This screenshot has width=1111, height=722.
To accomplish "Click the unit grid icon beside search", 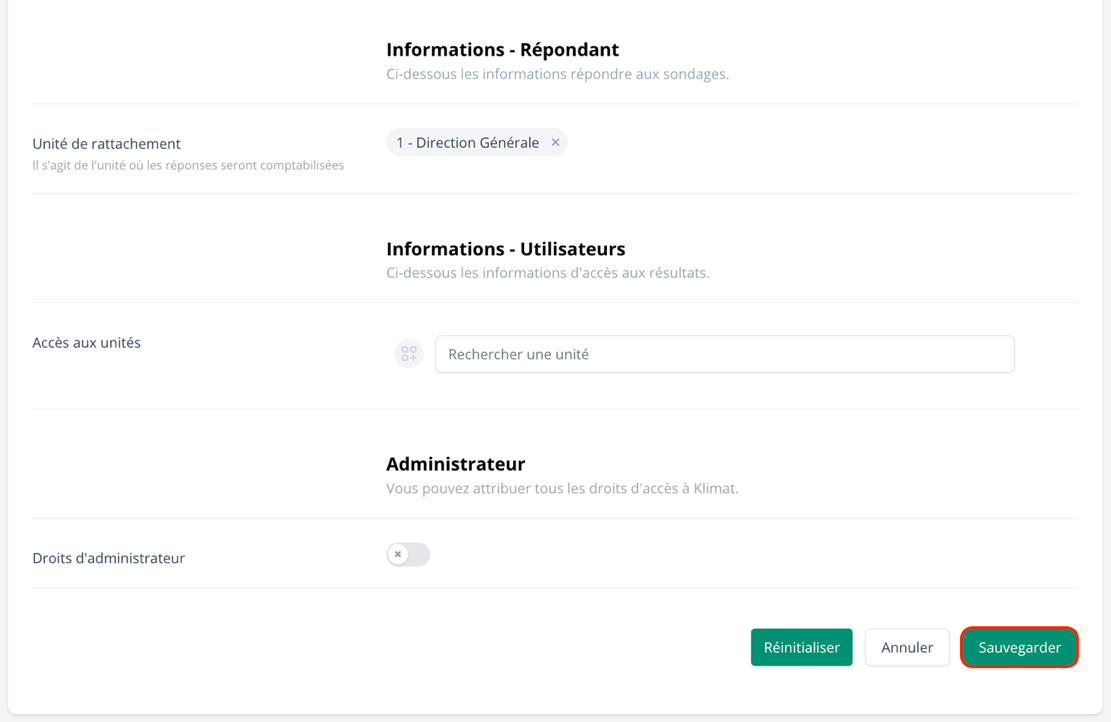I will point(409,354).
